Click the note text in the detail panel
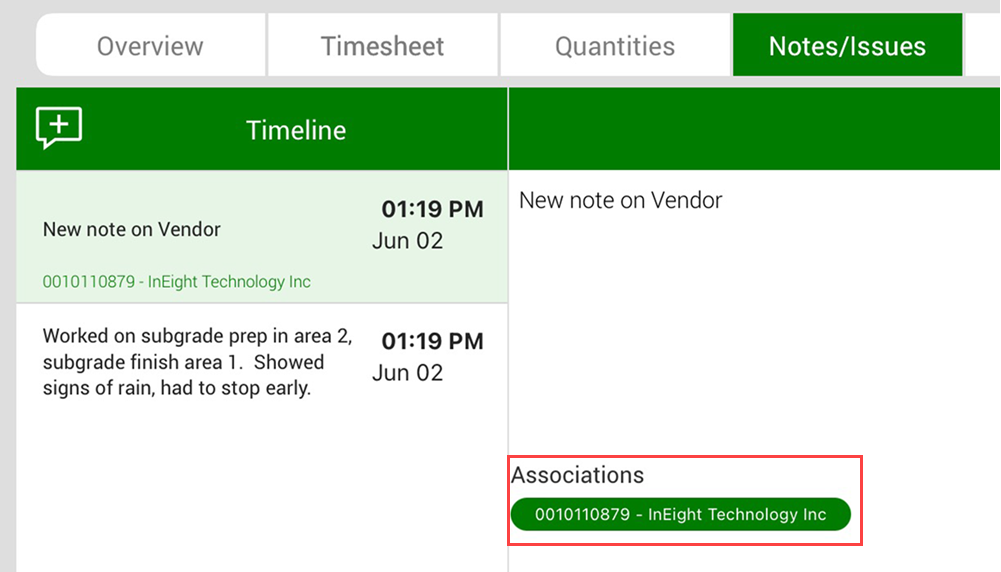 620,200
